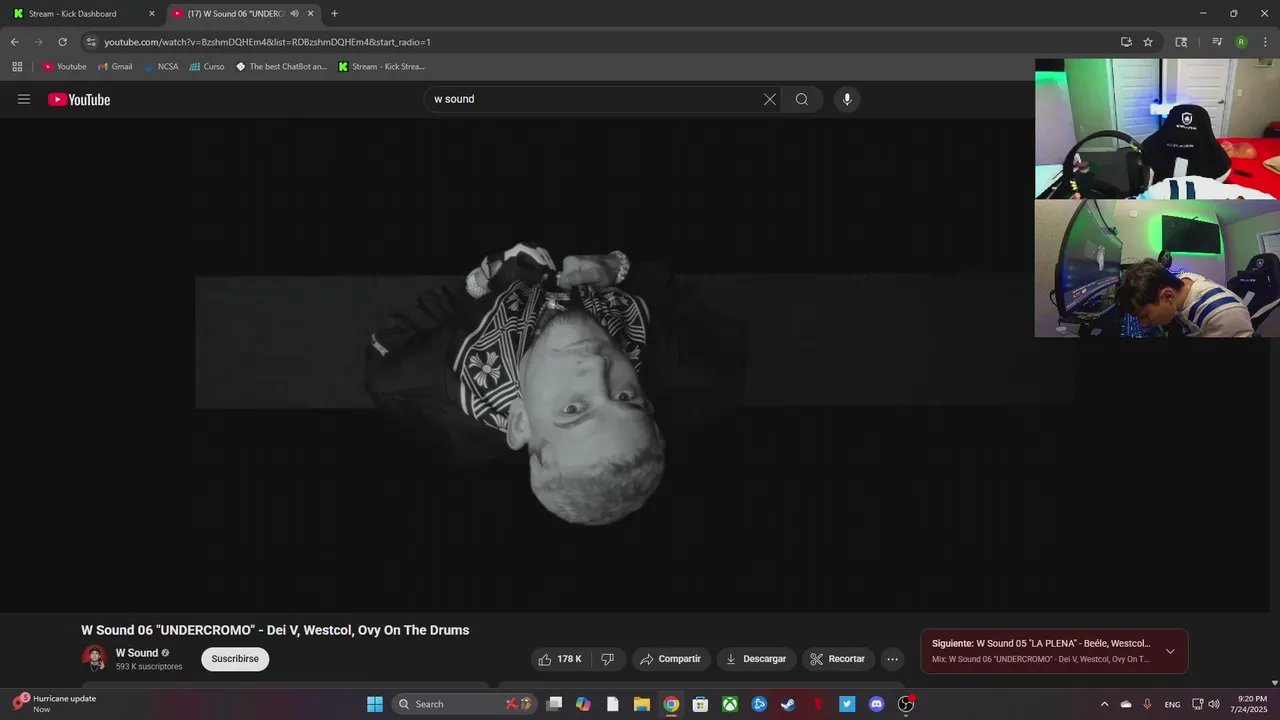Click the YouTube URL address bar
This screenshot has width=1280, height=720.
pyautogui.click(x=600, y=42)
